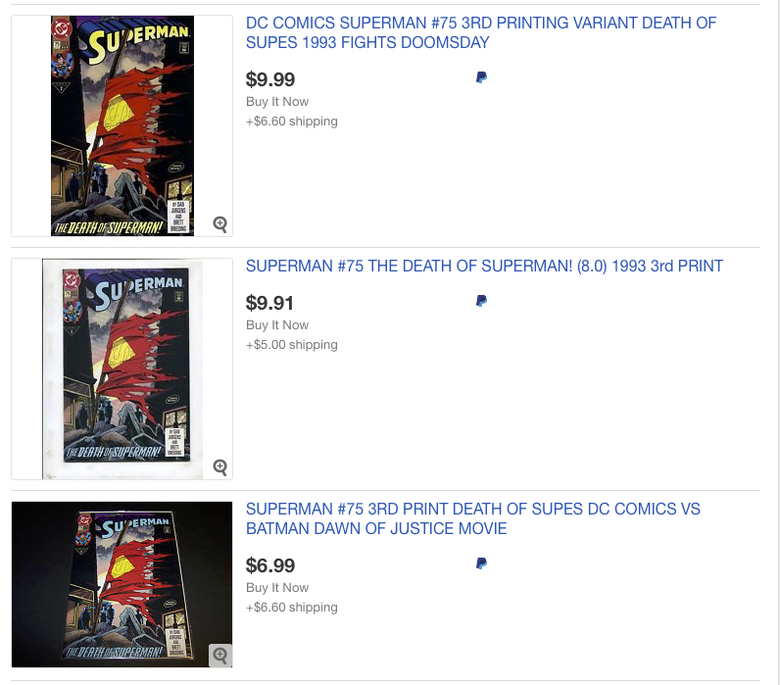This screenshot has width=780, height=685.
Task: Click the third comic thumbnail on black background
Action: pyautogui.click(x=122, y=584)
